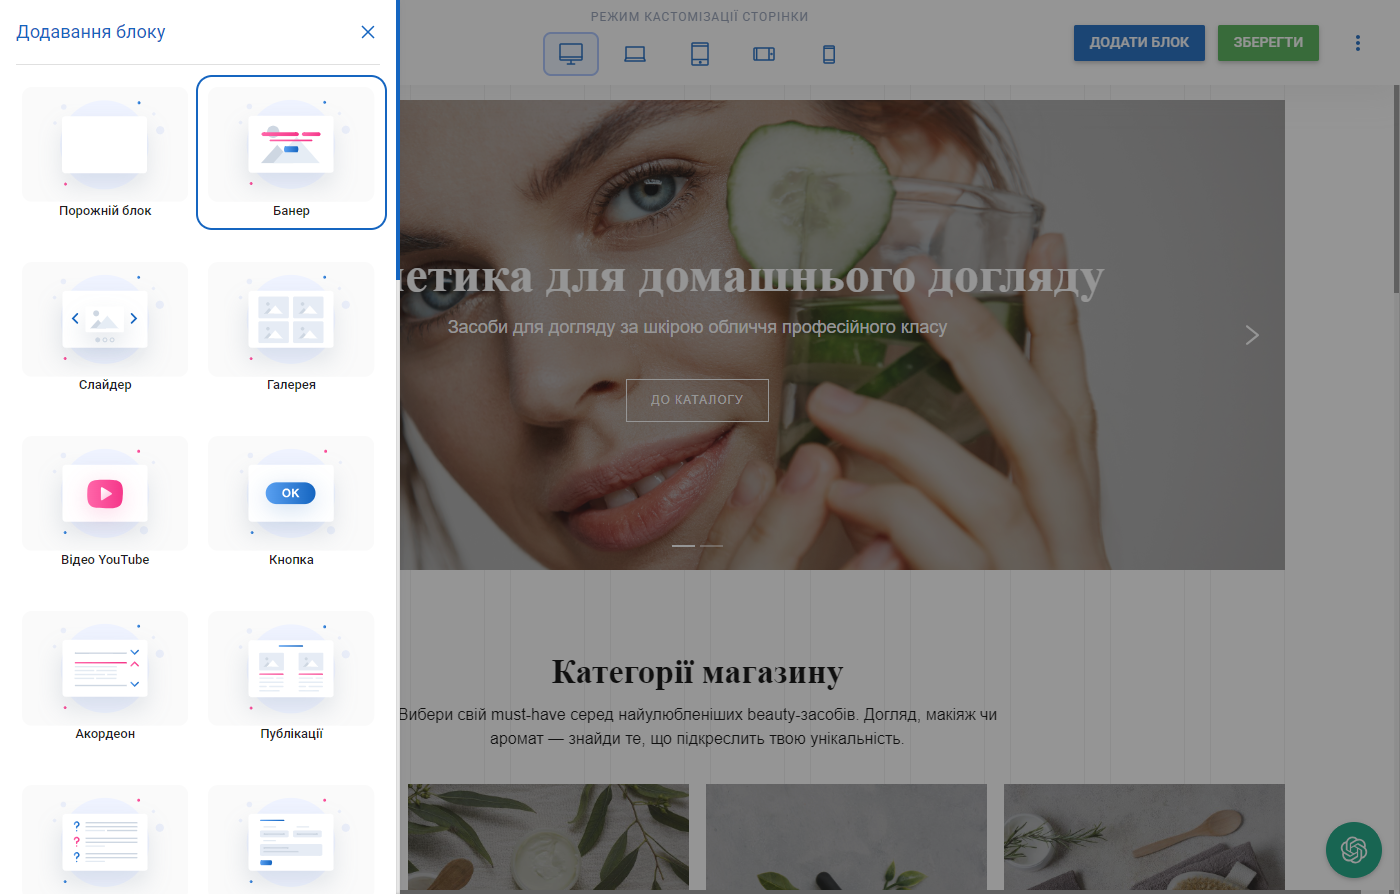Switch to tablet preview mode
This screenshot has width=1400, height=894.
(699, 54)
